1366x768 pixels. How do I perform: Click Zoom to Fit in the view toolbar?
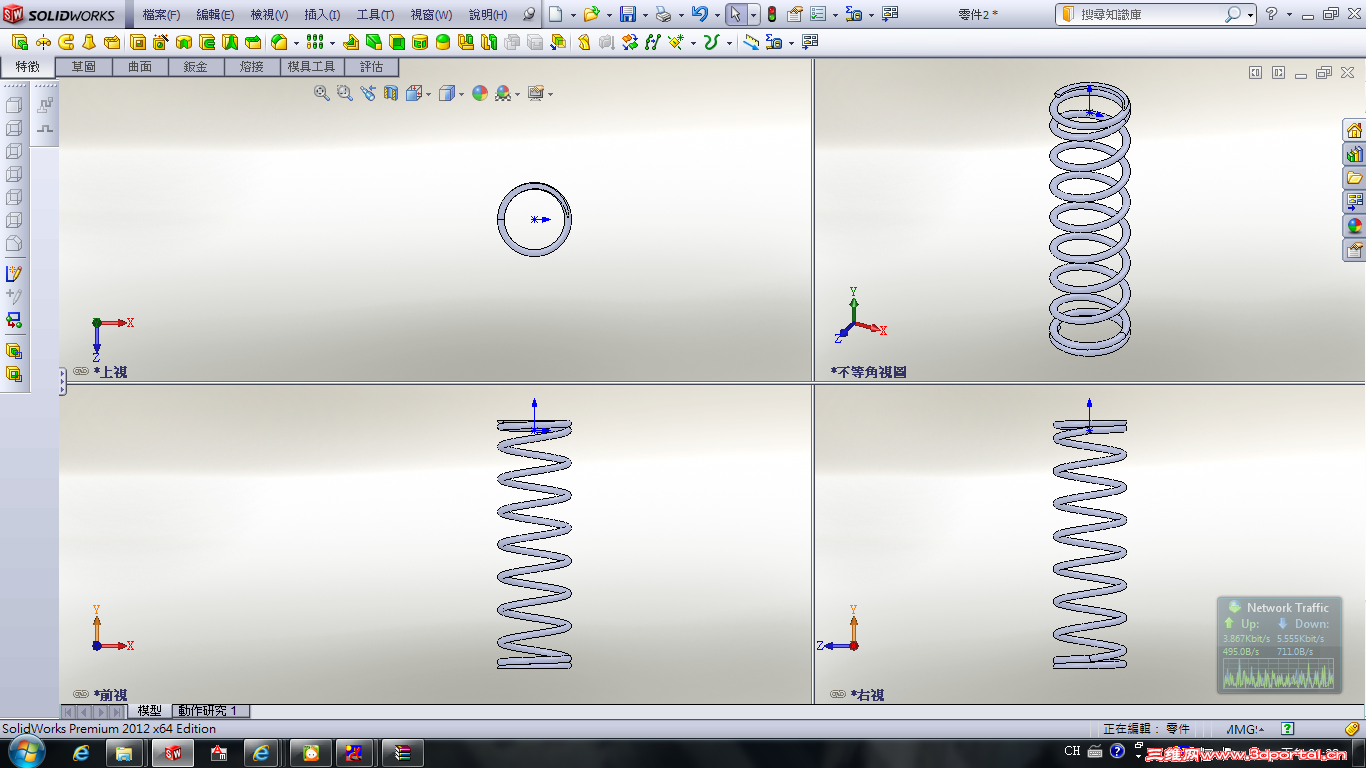point(322,93)
